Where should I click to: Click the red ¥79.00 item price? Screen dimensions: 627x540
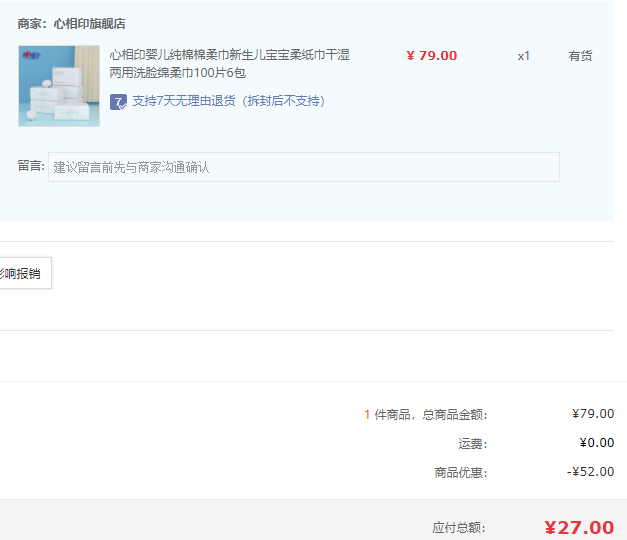coord(431,56)
